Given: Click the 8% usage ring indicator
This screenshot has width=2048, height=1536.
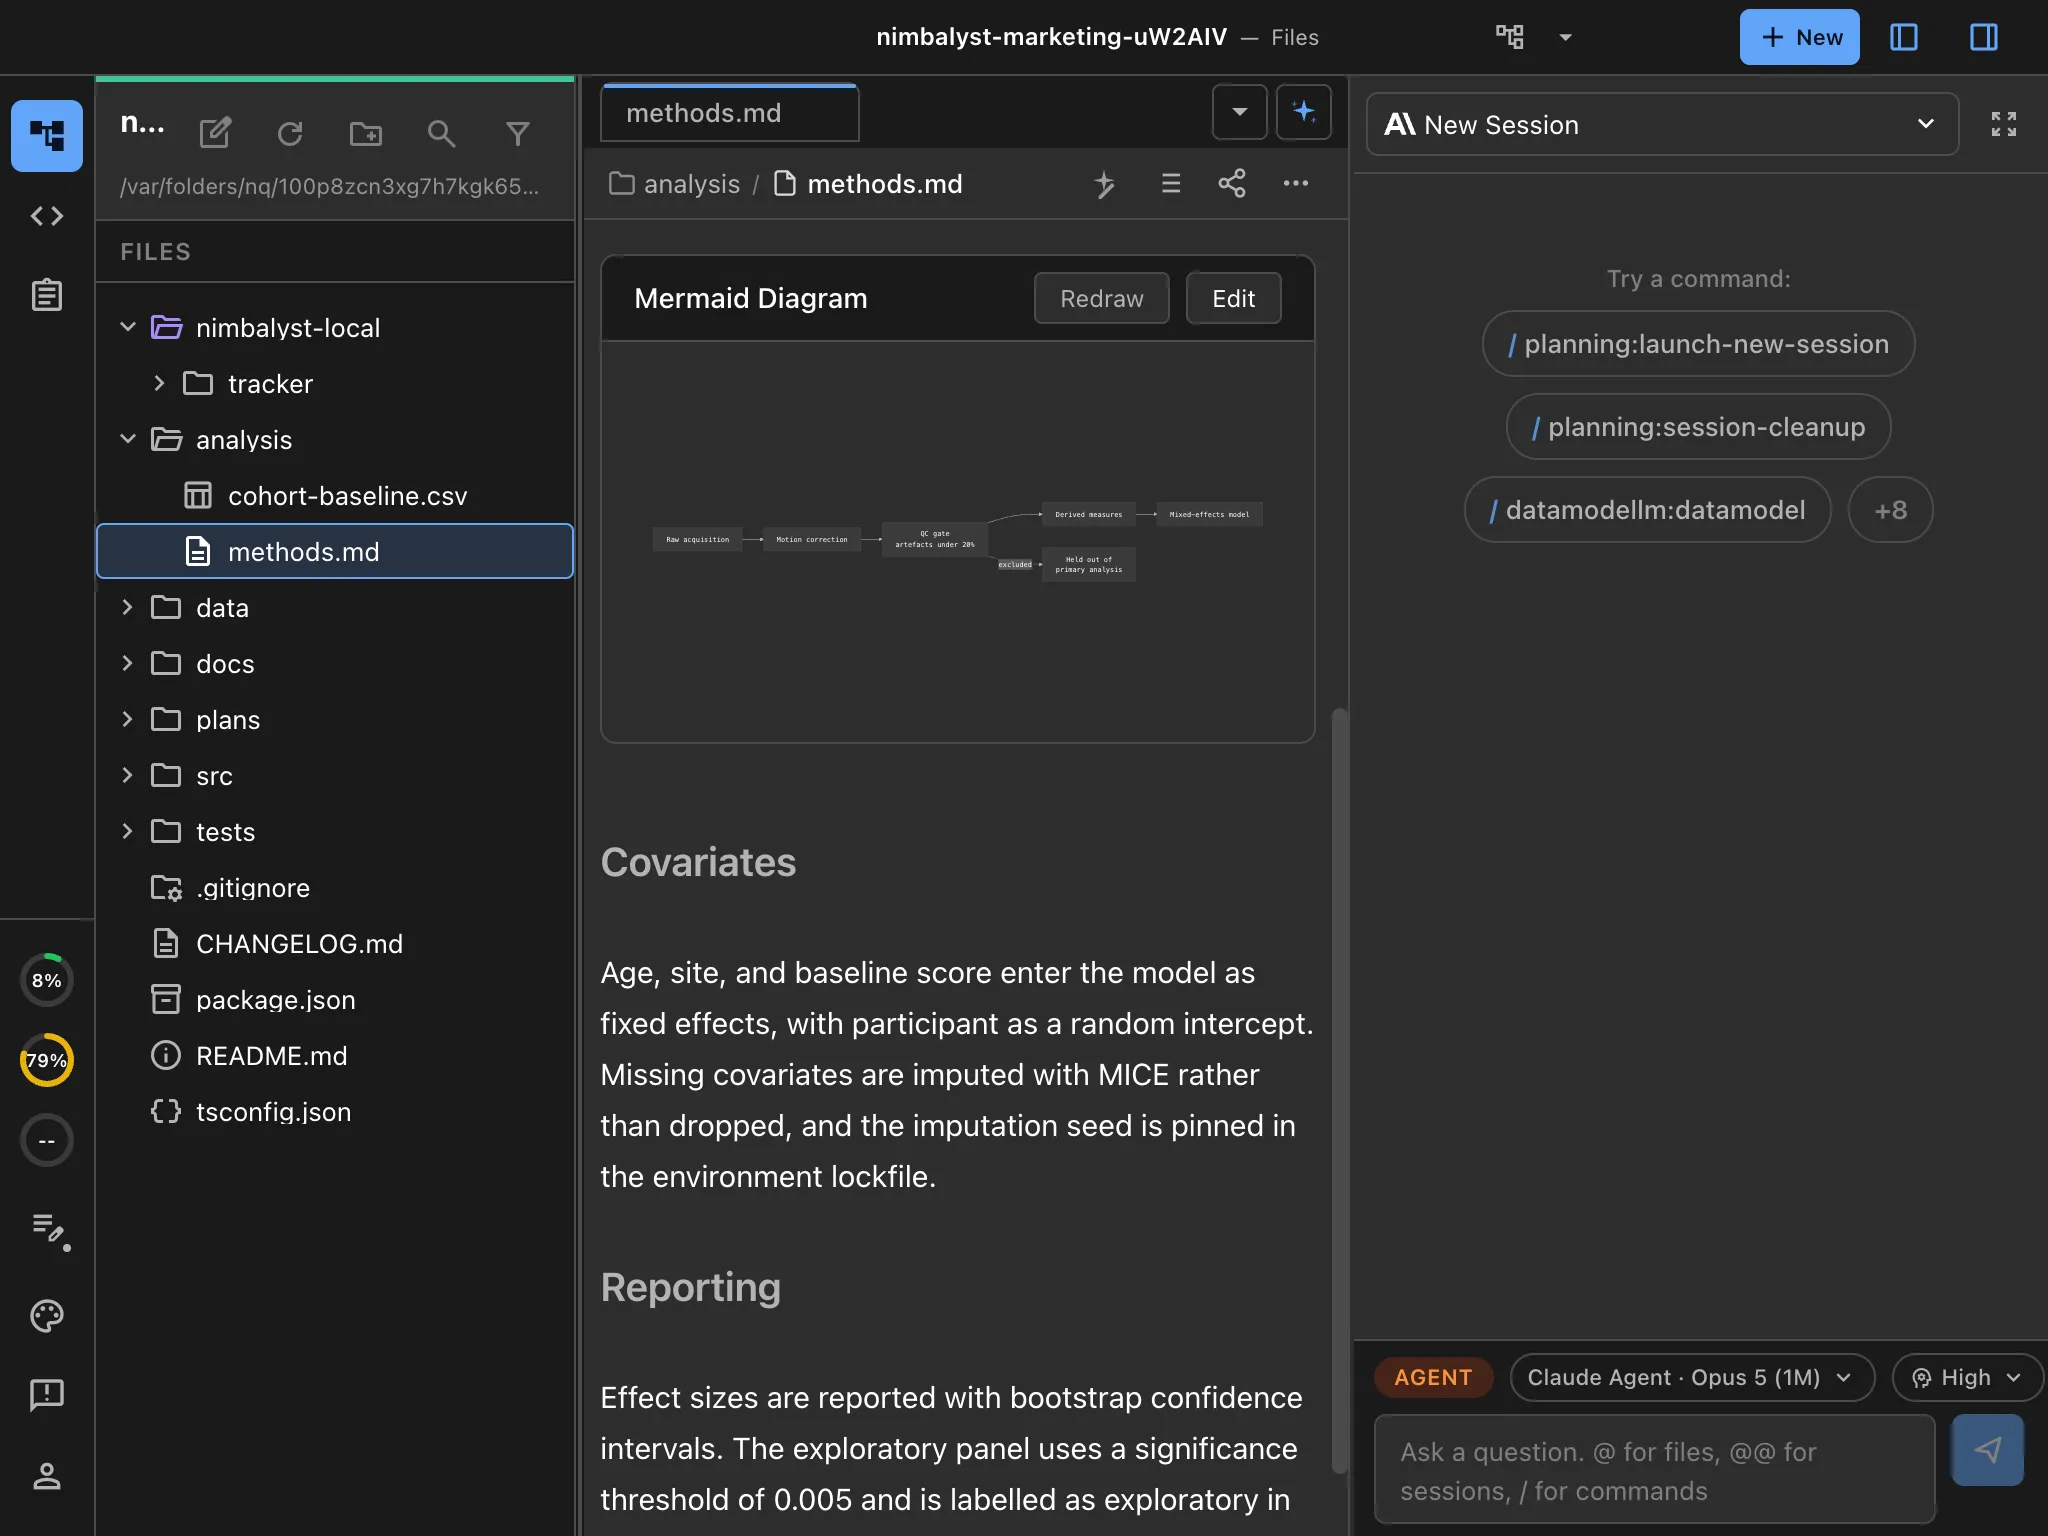Looking at the screenshot, I should pos(47,980).
